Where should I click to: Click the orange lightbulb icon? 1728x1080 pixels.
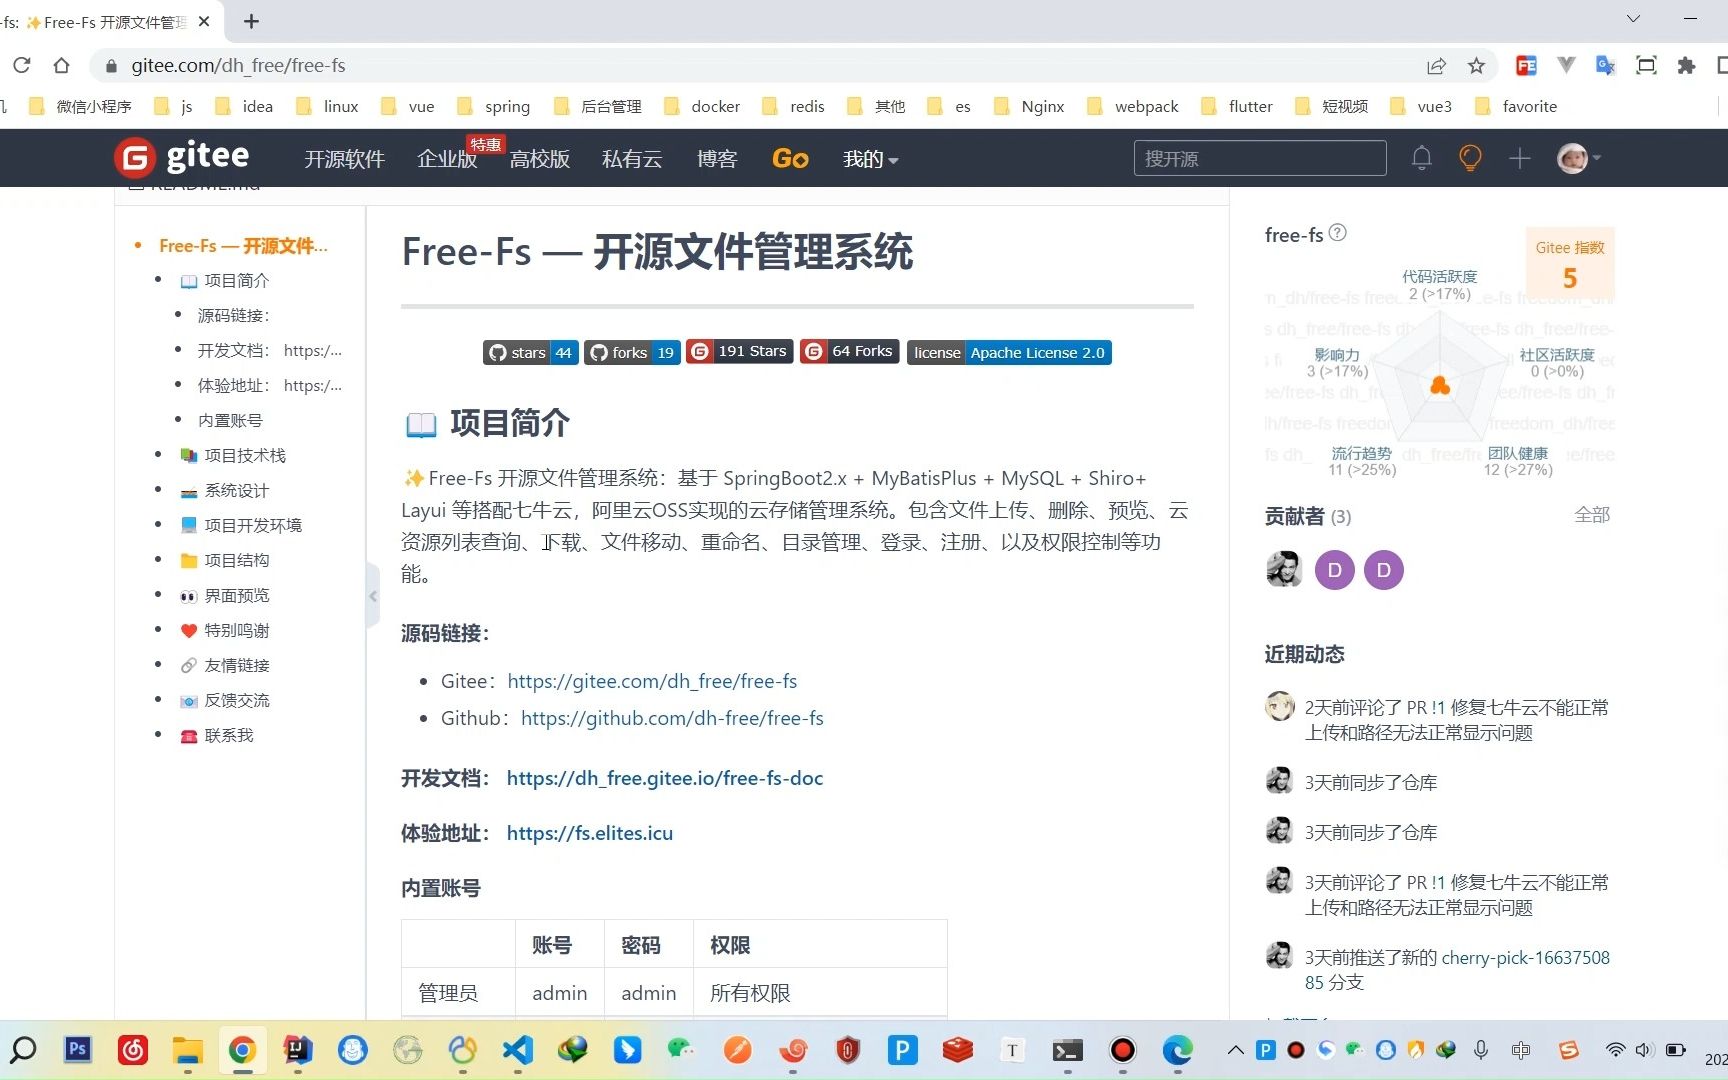[x=1470, y=158]
